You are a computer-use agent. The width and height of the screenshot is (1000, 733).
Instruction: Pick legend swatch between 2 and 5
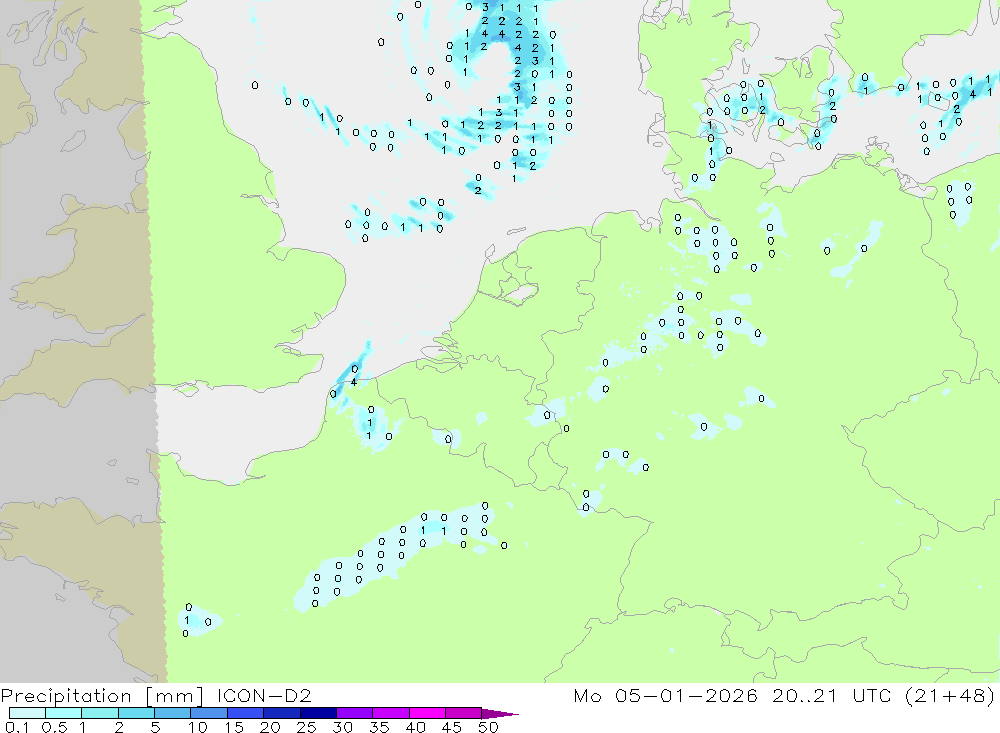[x=136, y=713]
